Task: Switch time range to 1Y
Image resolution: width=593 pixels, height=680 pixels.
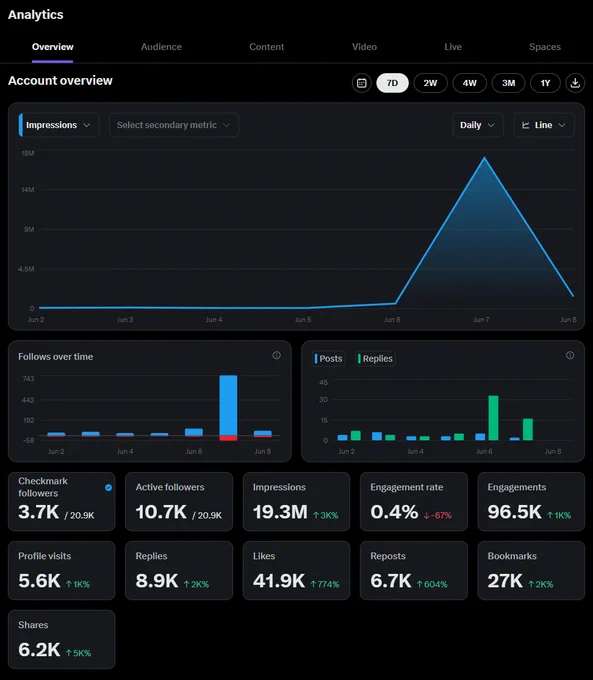Action: tap(545, 83)
